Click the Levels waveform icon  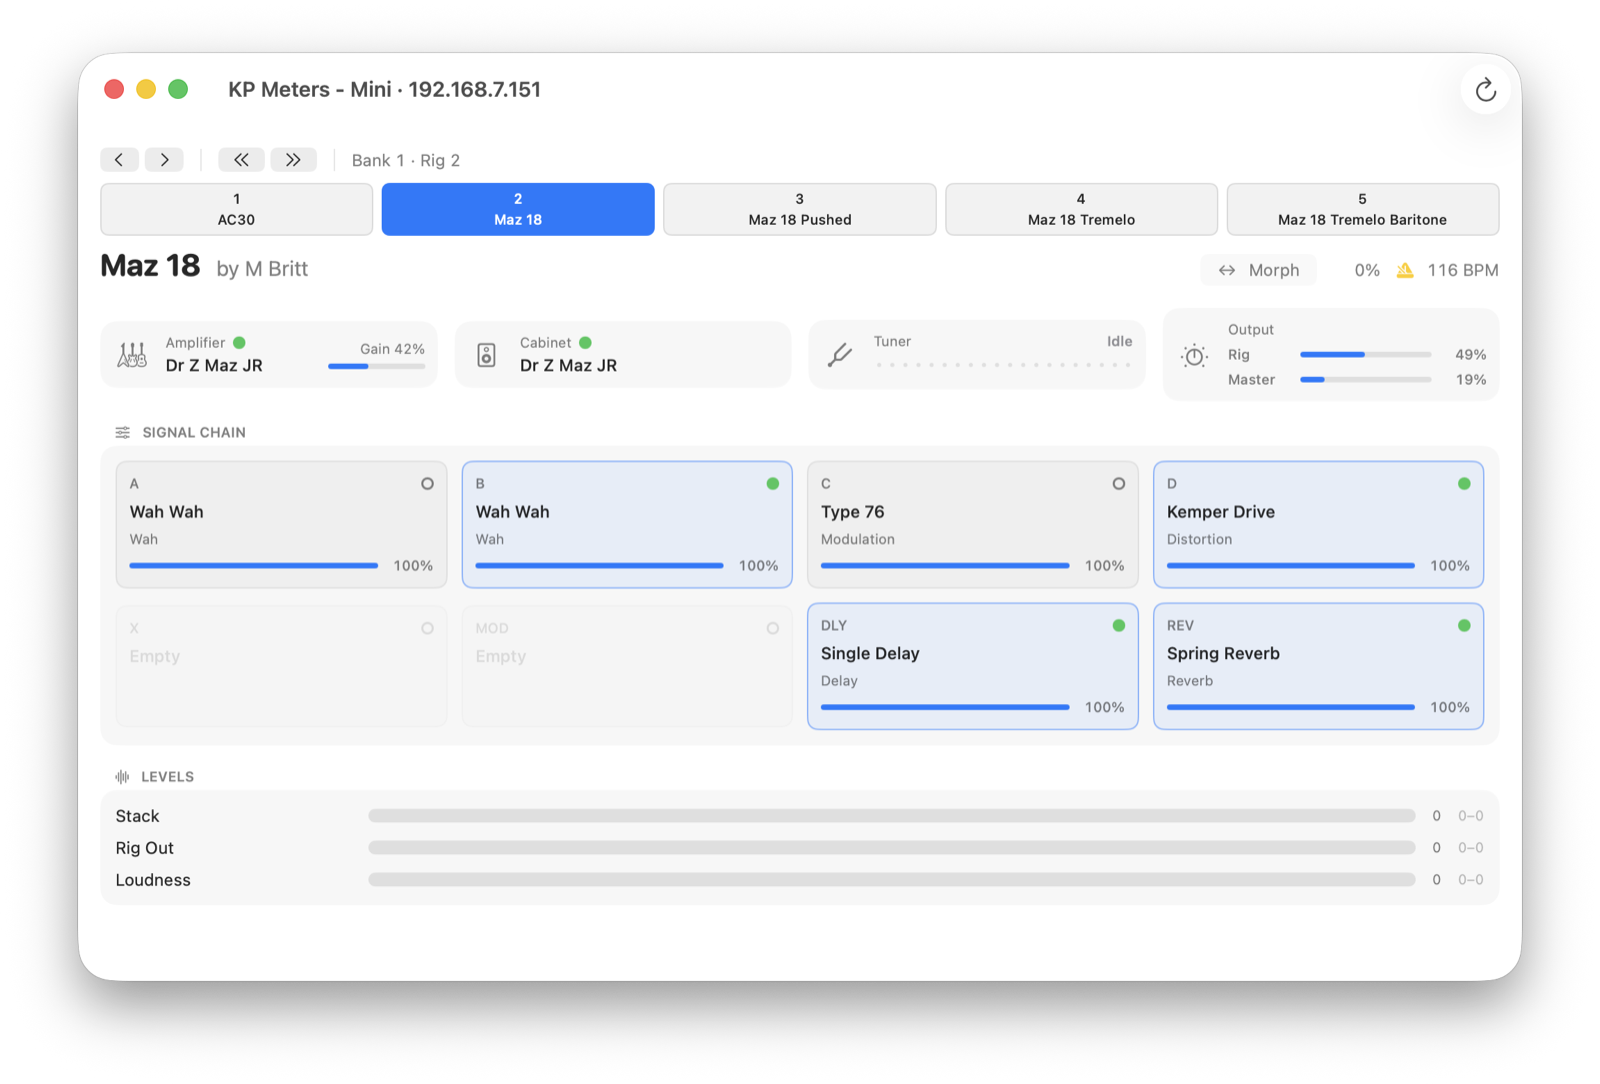pyautogui.click(x=122, y=777)
